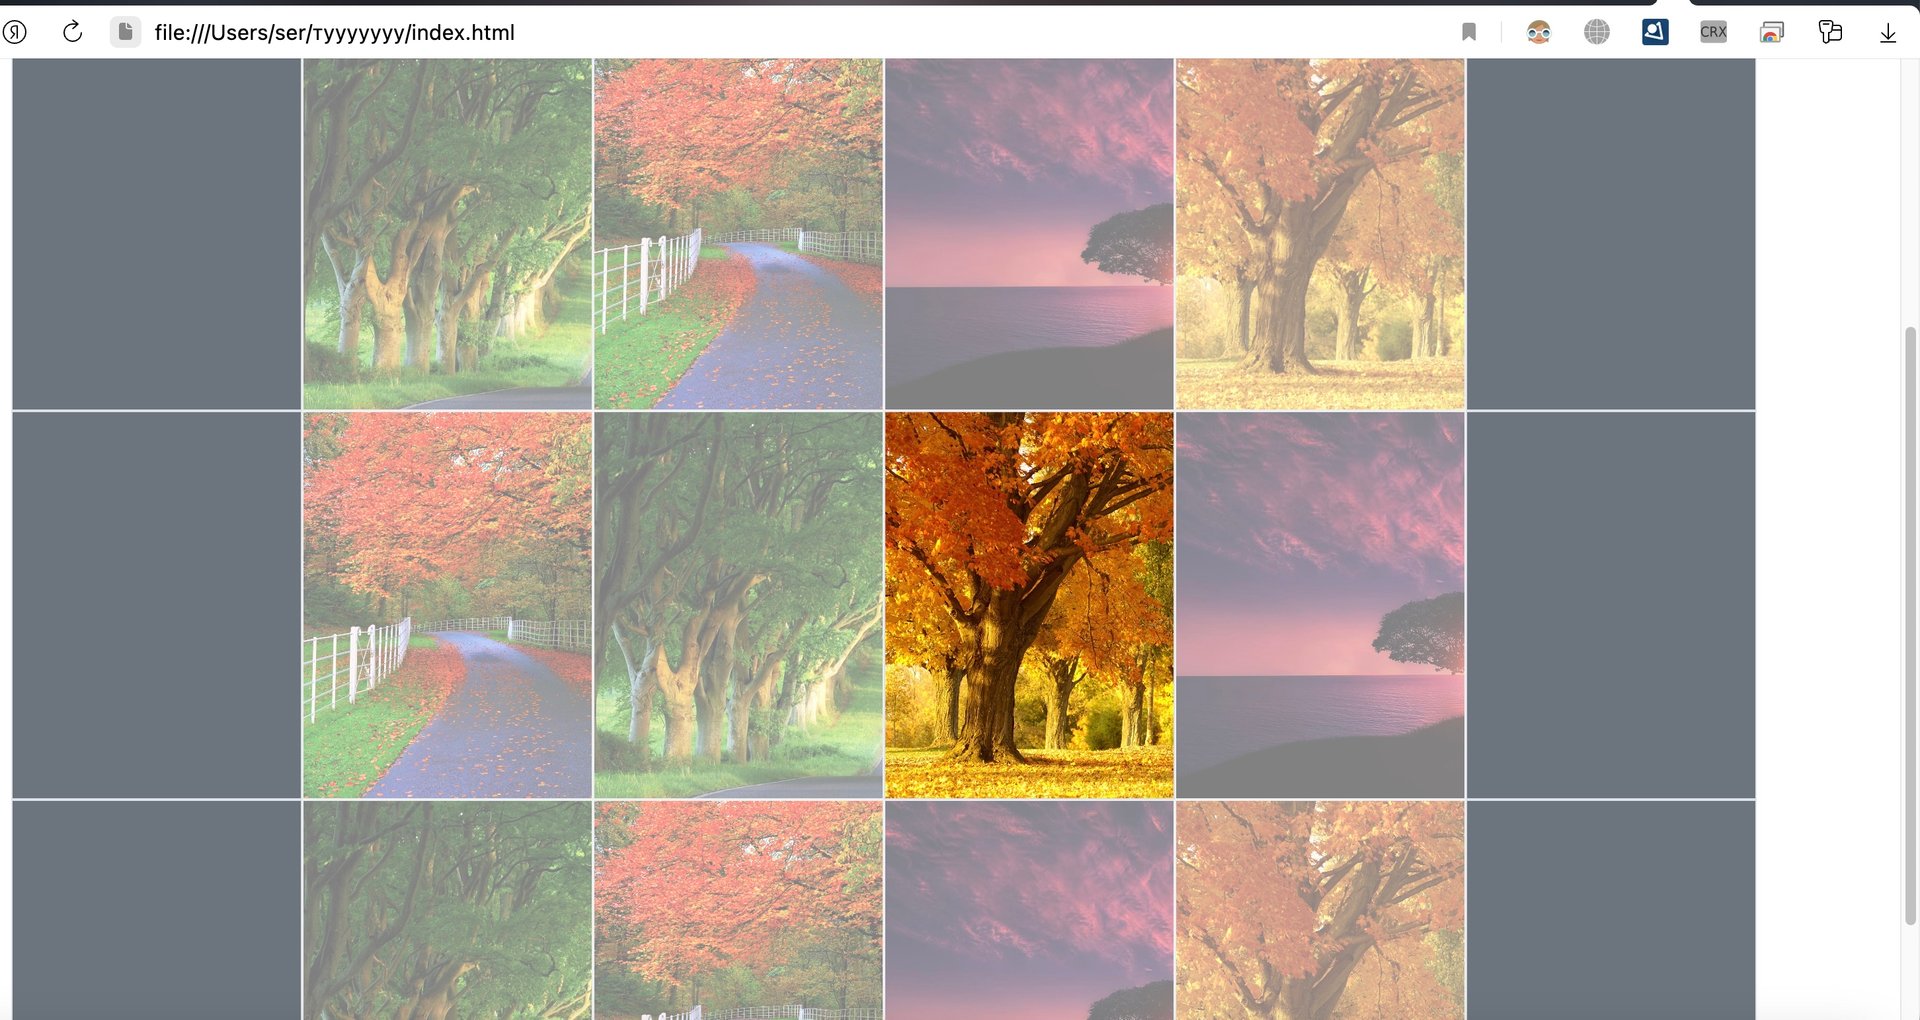Open the CRX extension
This screenshot has height=1020, width=1920.
1712,31
